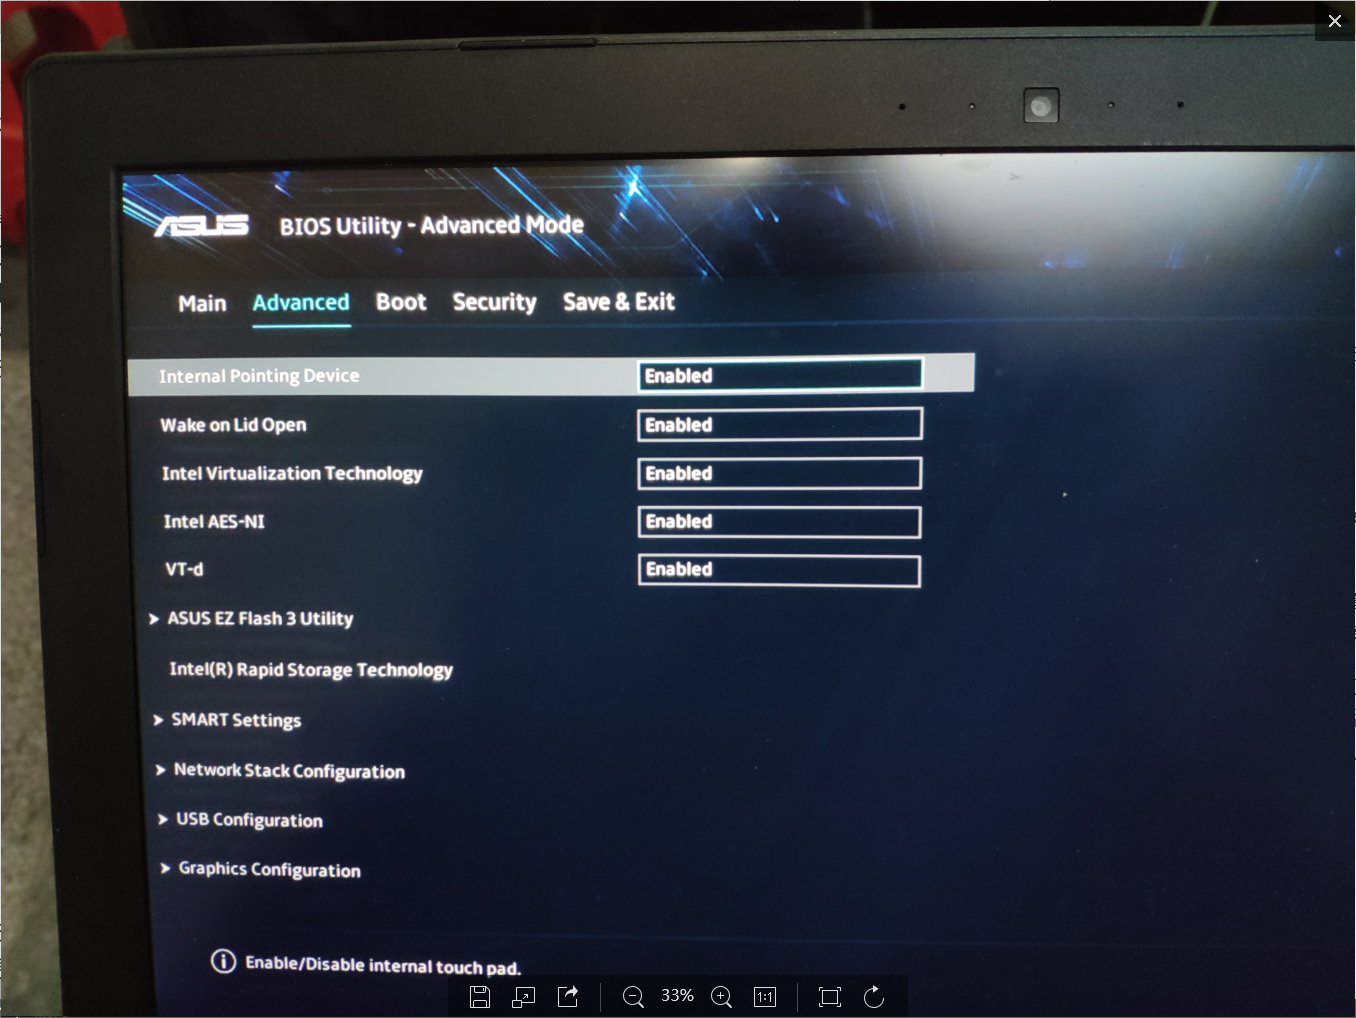Open Intel AES-NI Enabled dropdown
1356x1018 pixels.
pyautogui.click(x=780, y=522)
